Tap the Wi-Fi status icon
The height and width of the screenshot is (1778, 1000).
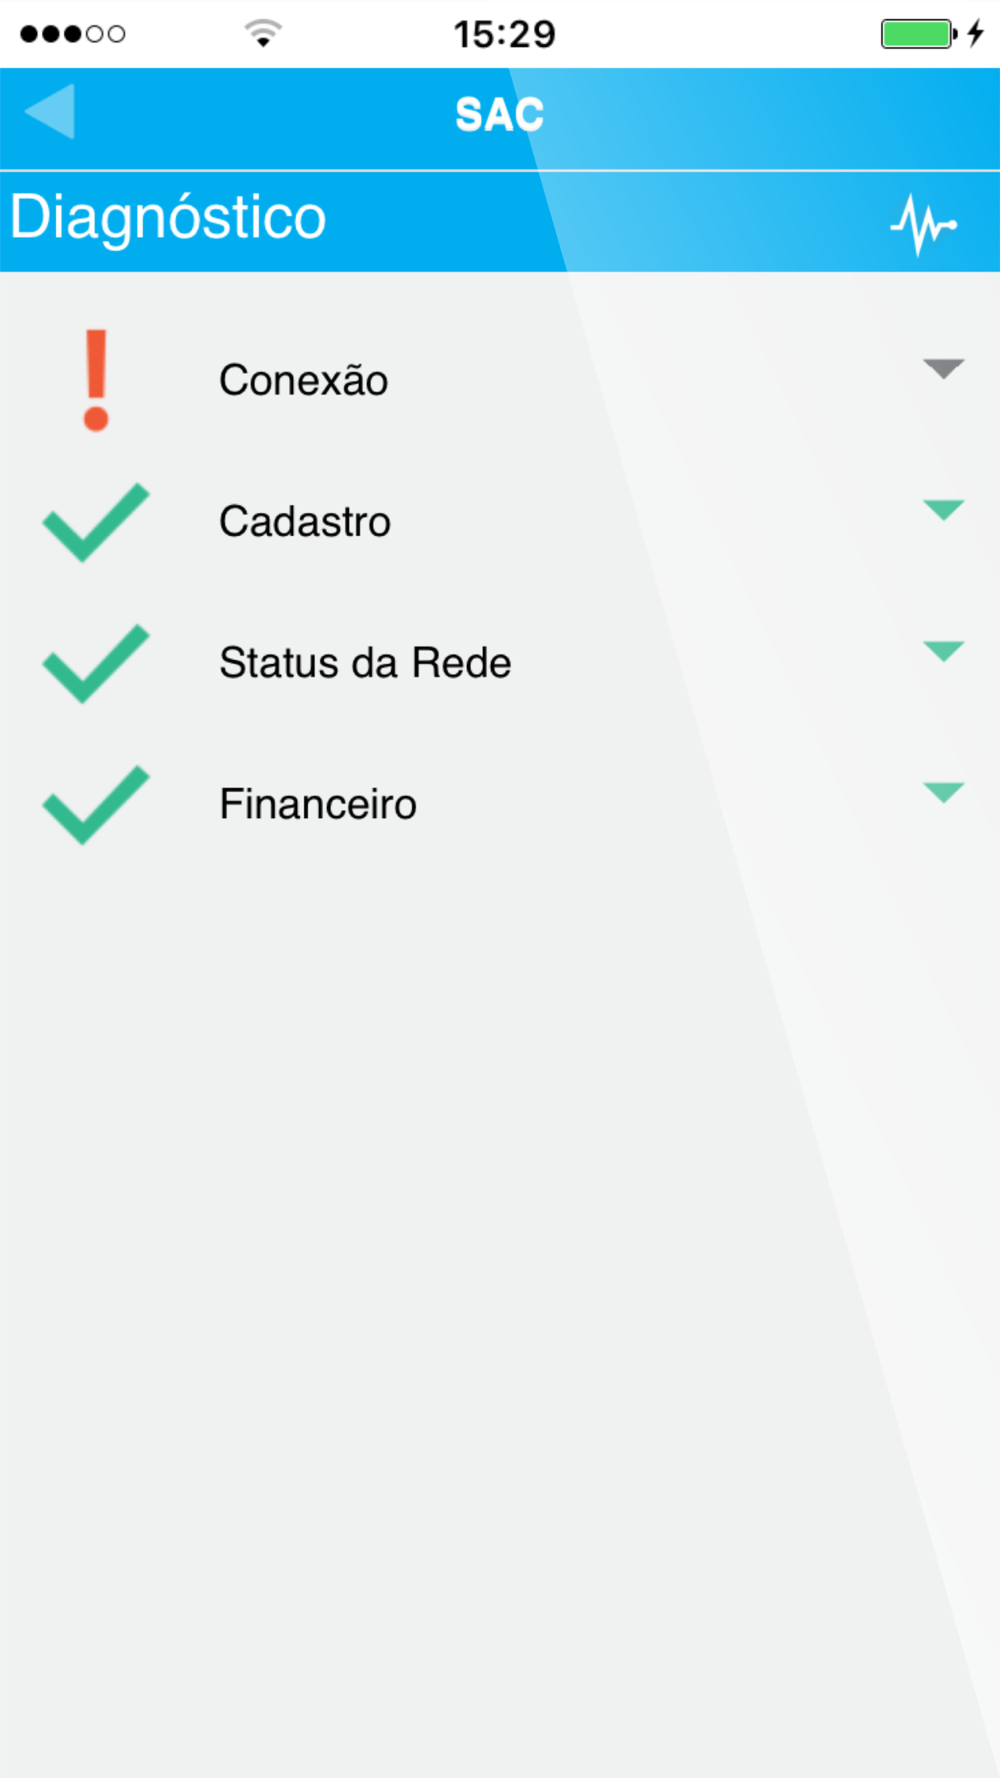coord(263,33)
